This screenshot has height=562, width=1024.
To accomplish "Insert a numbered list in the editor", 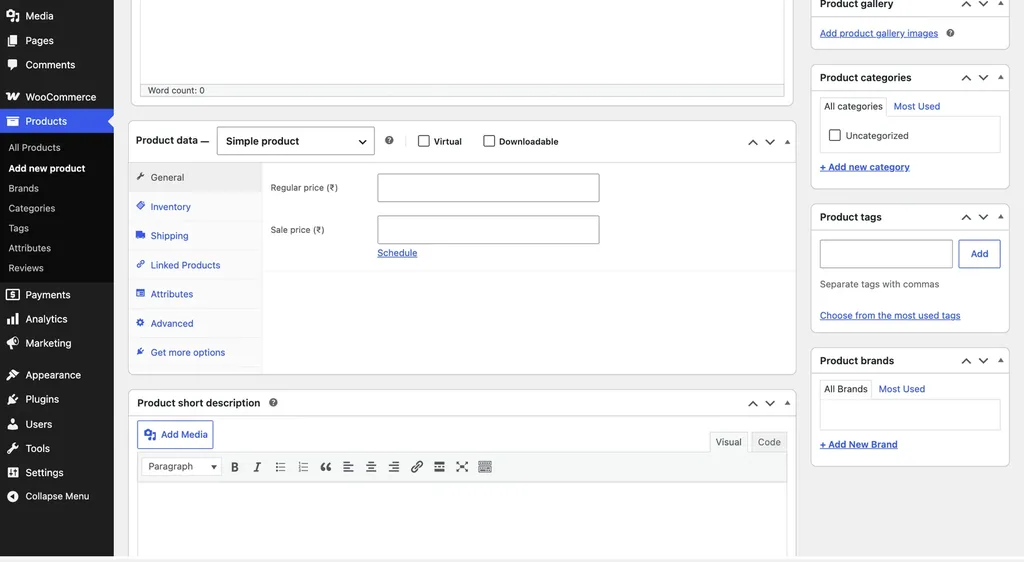I will click(303, 467).
